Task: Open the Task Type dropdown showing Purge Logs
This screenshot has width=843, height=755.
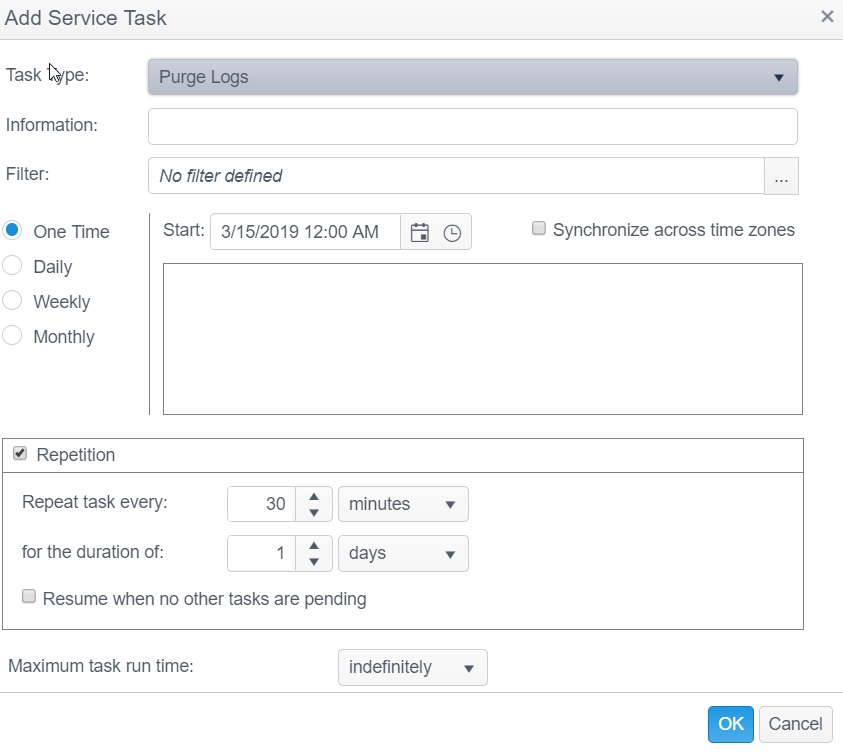Action: (472, 77)
